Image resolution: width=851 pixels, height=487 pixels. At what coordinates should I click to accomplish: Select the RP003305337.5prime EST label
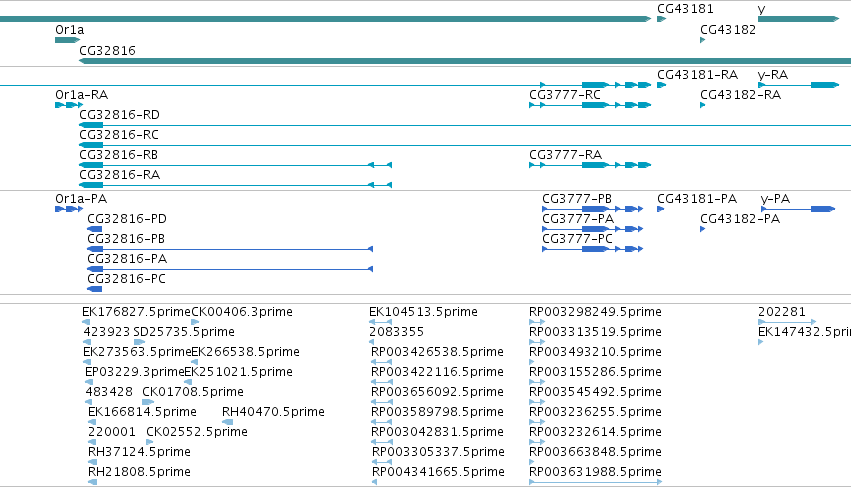[x=439, y=452]
